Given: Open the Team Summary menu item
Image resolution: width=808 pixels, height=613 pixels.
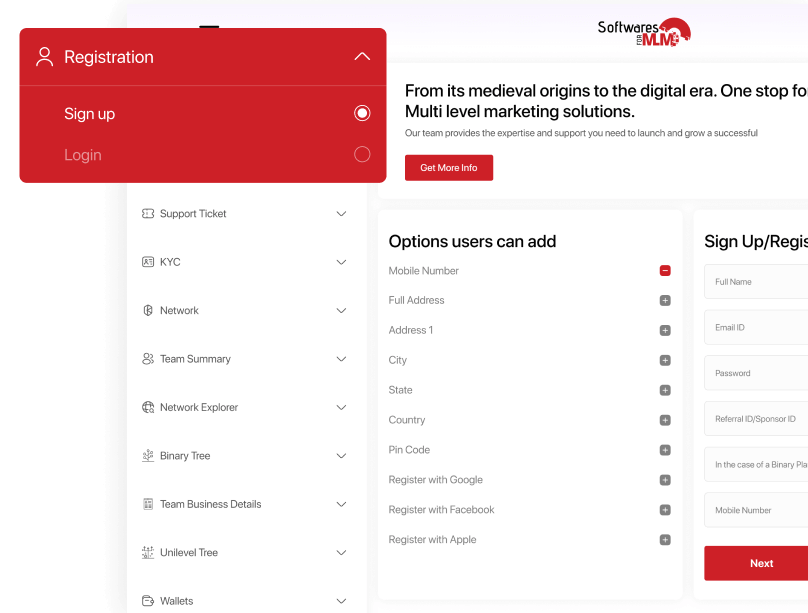Looking at the screenshot, I should (244, 359).
